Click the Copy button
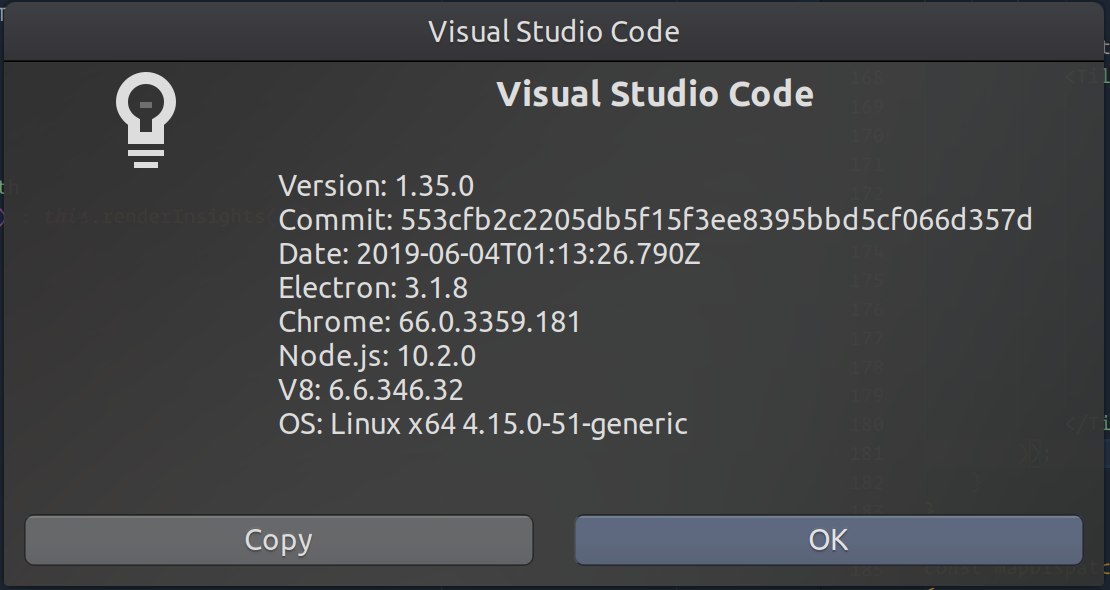This screenshot has height=590, width=1110. point(278,540)
